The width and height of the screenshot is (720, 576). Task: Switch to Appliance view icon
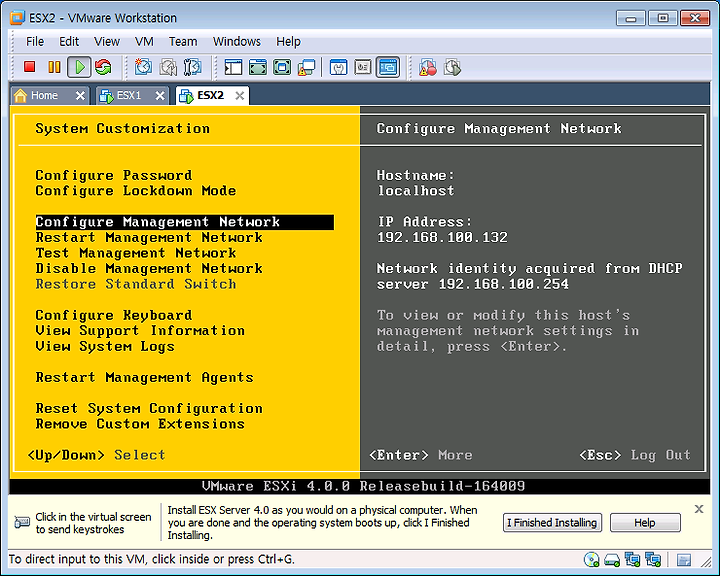click(363, 68)
